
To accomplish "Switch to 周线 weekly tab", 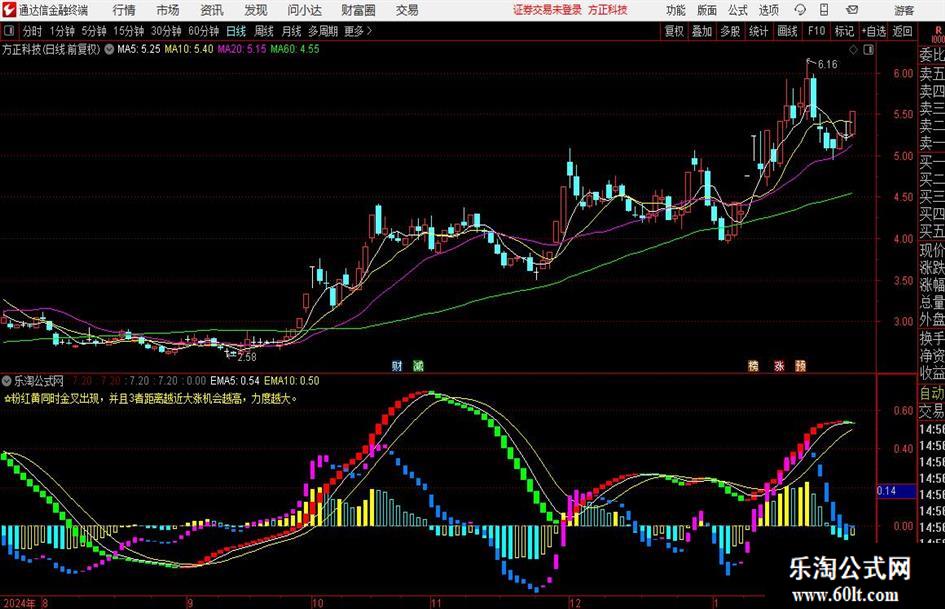I will (264, 31).
